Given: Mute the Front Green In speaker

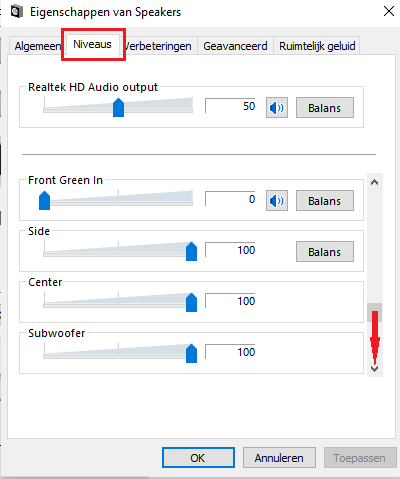Looking at the screenshot, I should click(x=277, y=201).
